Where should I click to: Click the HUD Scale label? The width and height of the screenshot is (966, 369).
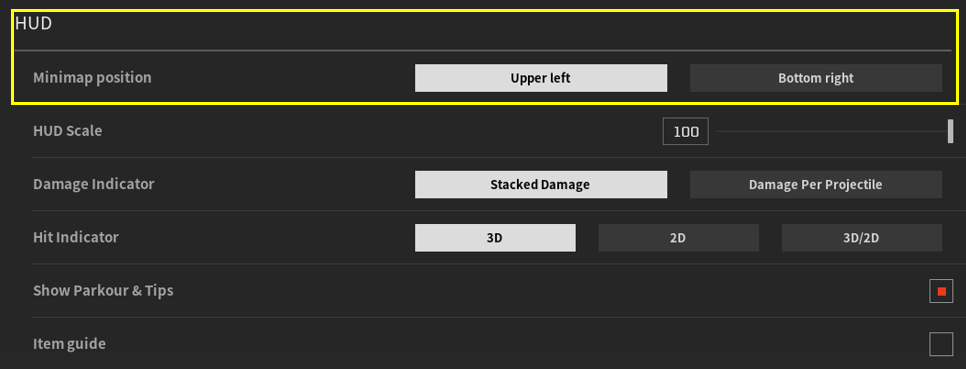tap(68, 131)
